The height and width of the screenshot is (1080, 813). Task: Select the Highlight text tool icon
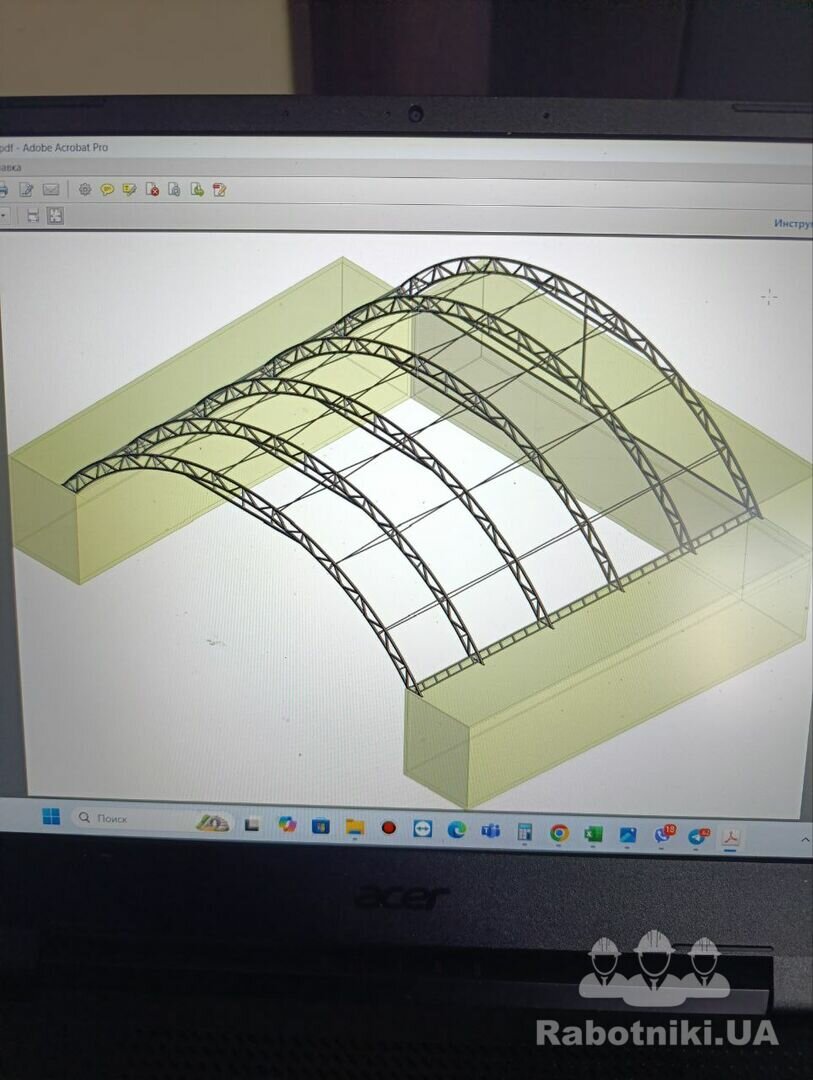129,189
